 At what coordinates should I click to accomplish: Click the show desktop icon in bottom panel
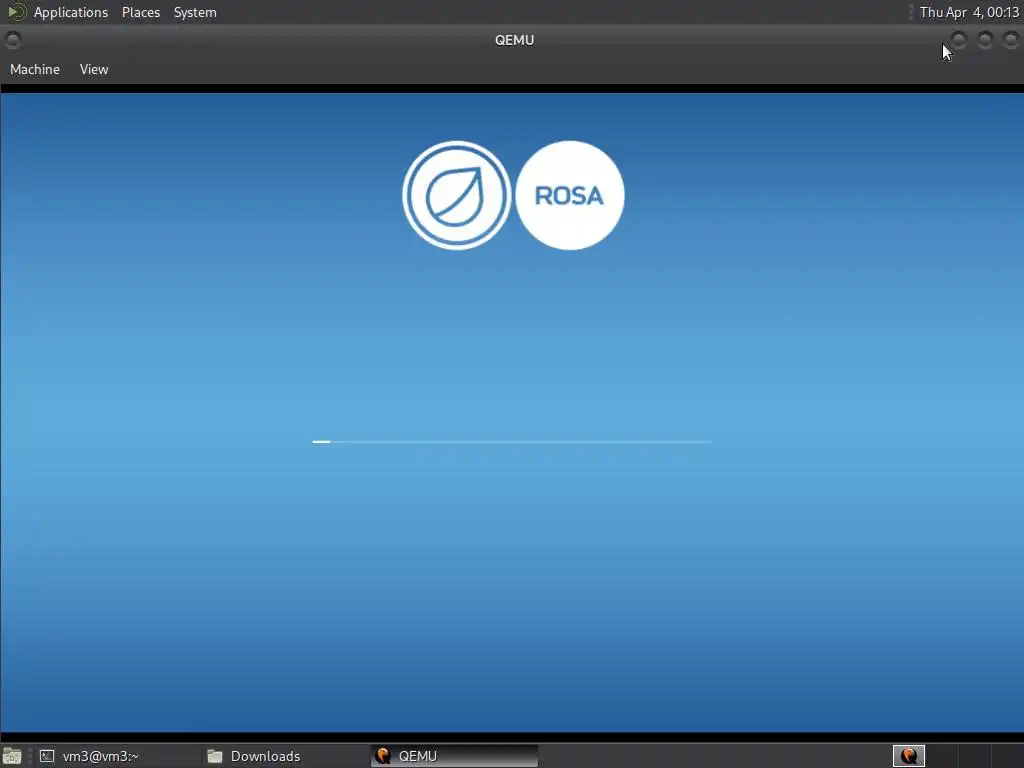pos(12,756)
